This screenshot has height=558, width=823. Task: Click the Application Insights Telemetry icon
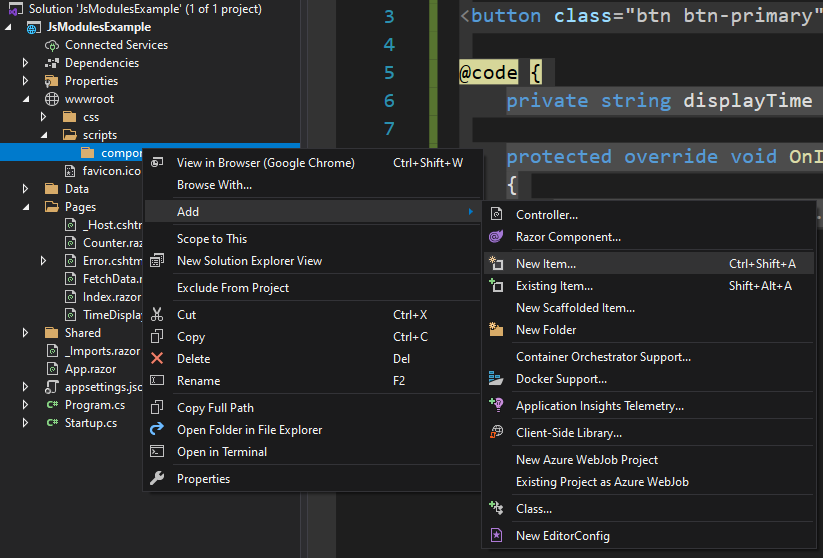click(496, 406)
